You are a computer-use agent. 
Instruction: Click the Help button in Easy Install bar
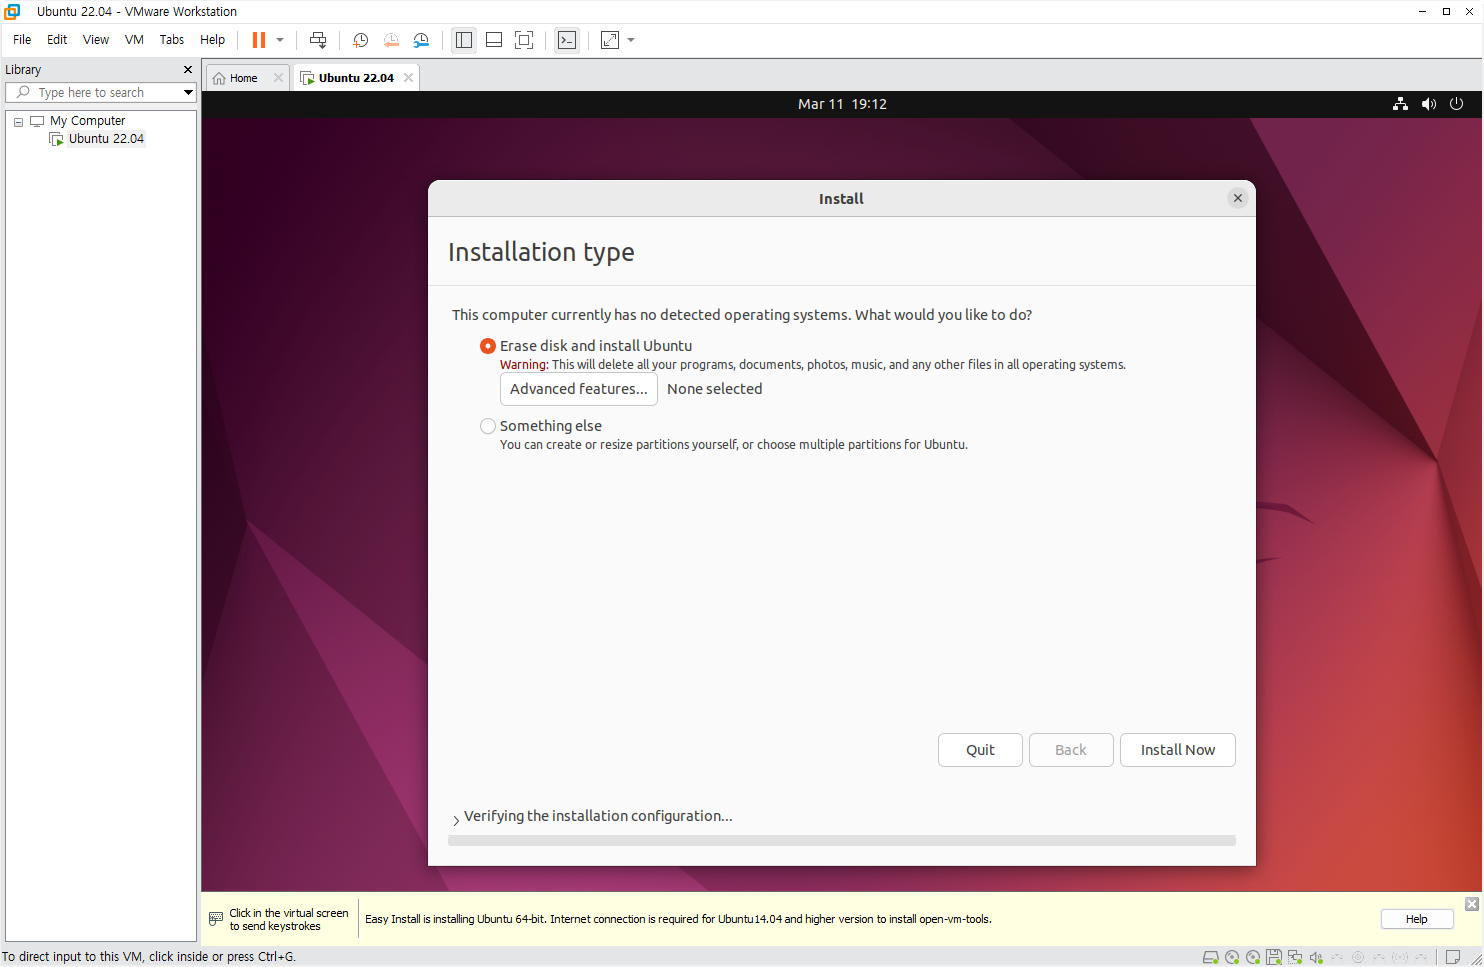pyautogui.click(x=1417, y=919)
